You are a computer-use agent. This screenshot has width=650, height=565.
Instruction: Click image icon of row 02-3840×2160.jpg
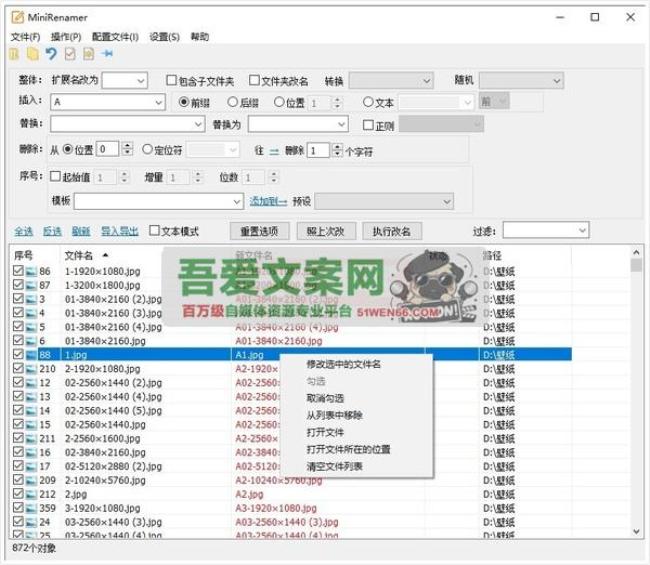tap(31, 452)
